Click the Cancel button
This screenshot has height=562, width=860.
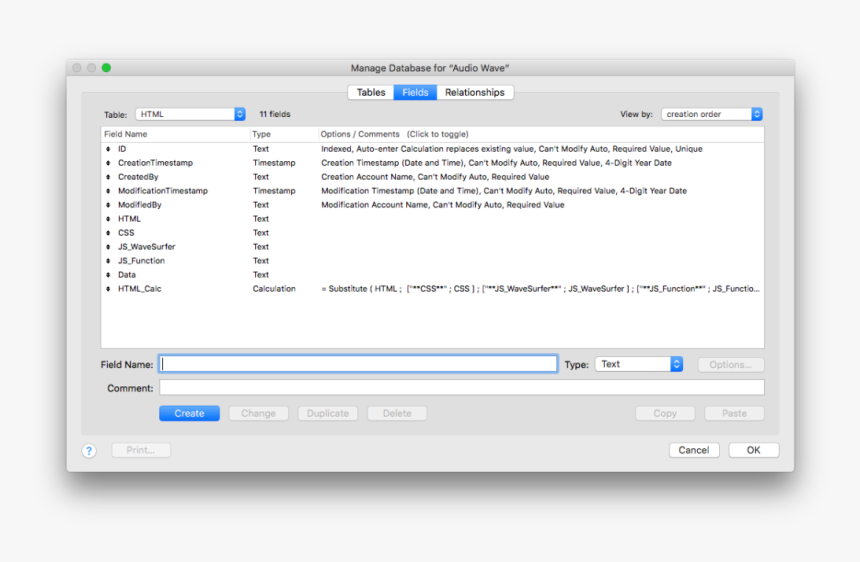694,450
